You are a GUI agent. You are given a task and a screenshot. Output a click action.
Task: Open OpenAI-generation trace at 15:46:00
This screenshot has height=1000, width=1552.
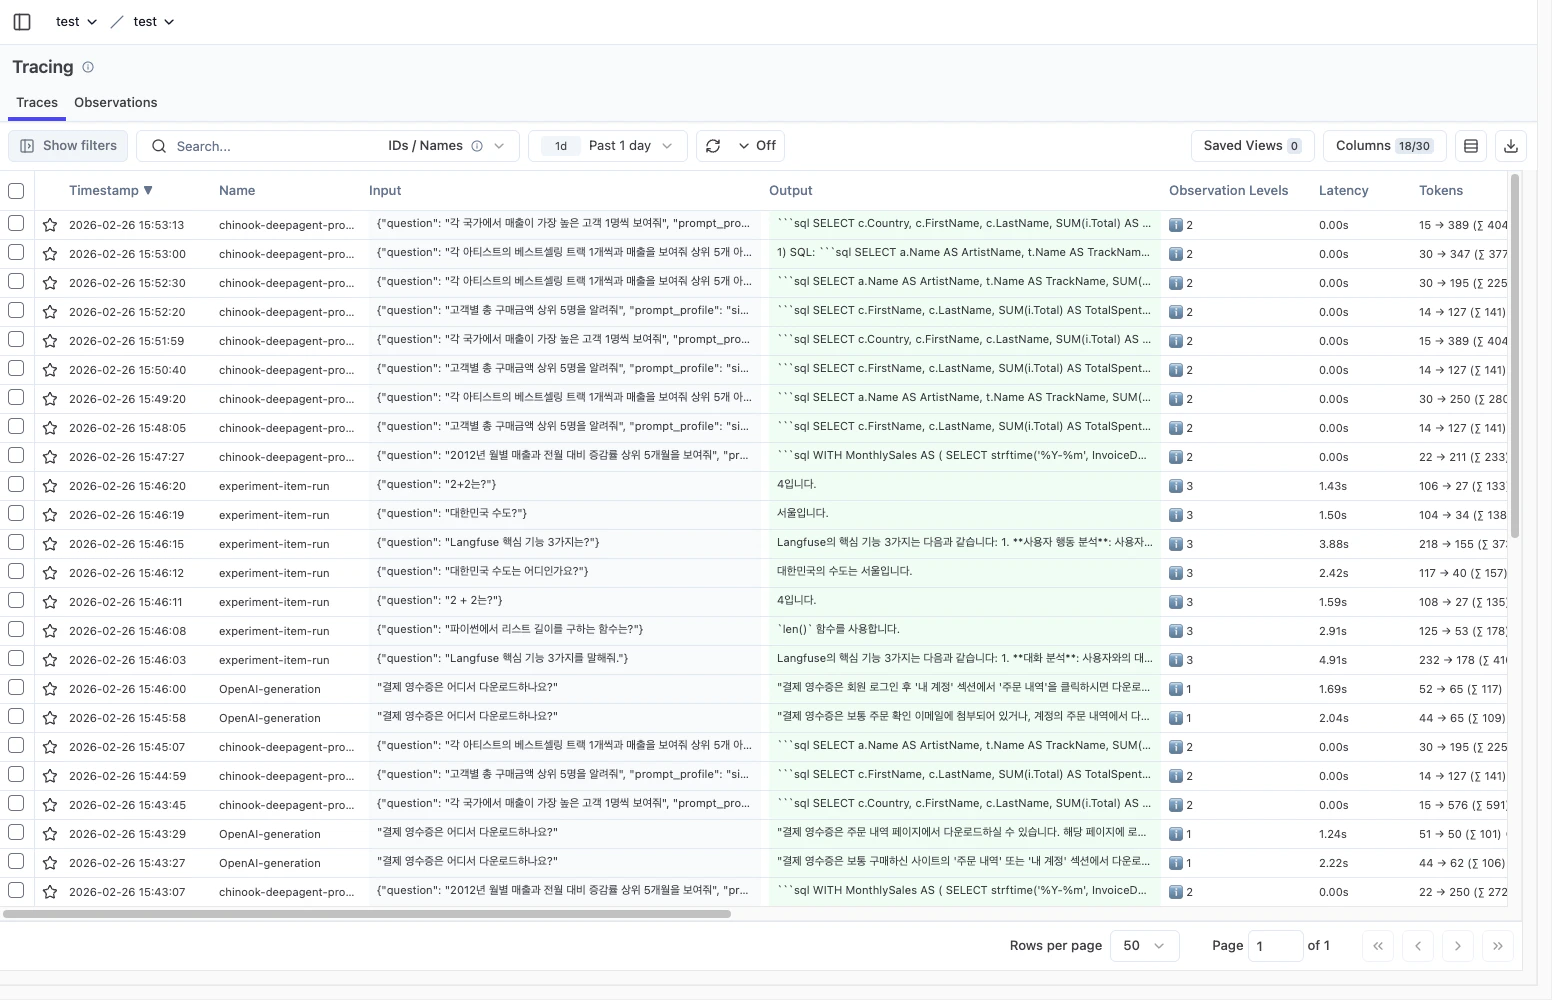(270, 689)
